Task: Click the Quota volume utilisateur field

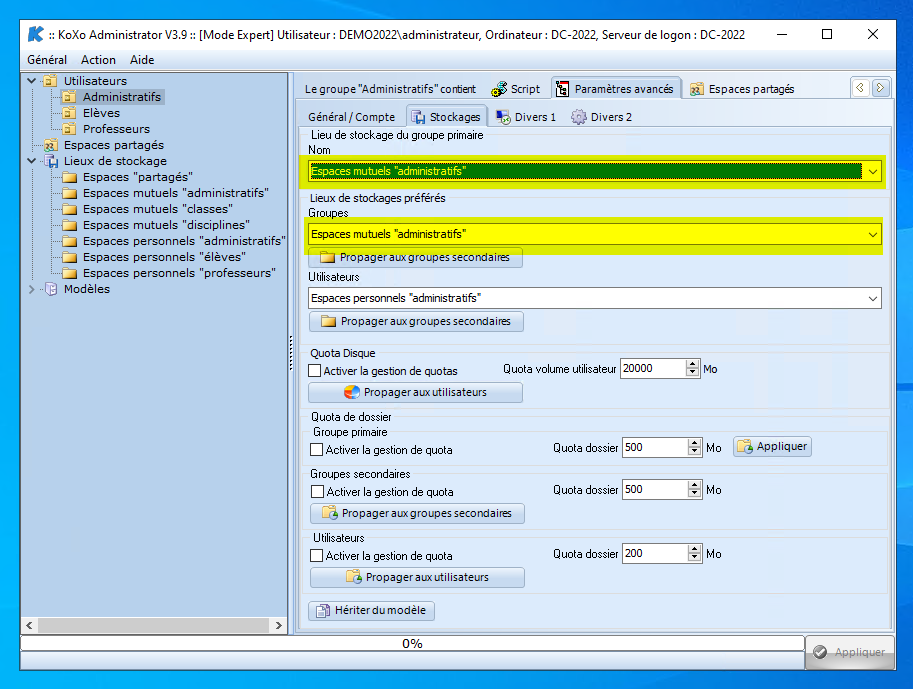Action: (x=652, y=368)
